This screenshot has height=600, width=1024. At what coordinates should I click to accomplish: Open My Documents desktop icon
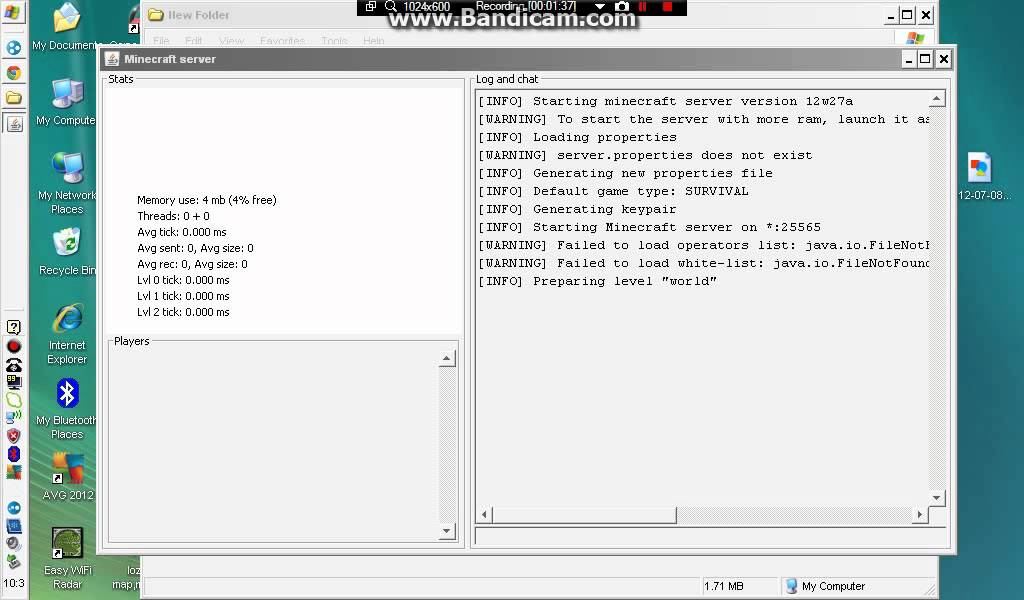click(66, 27)
